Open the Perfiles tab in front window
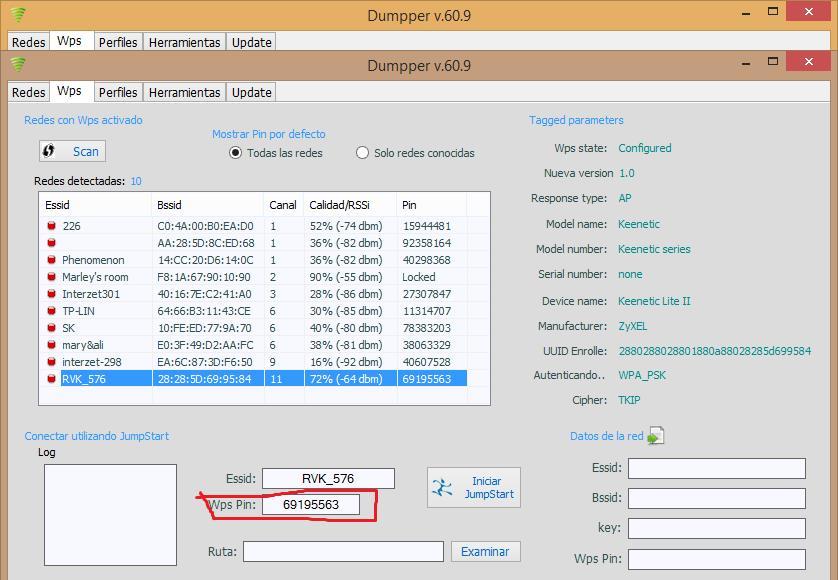 [118, 92]
